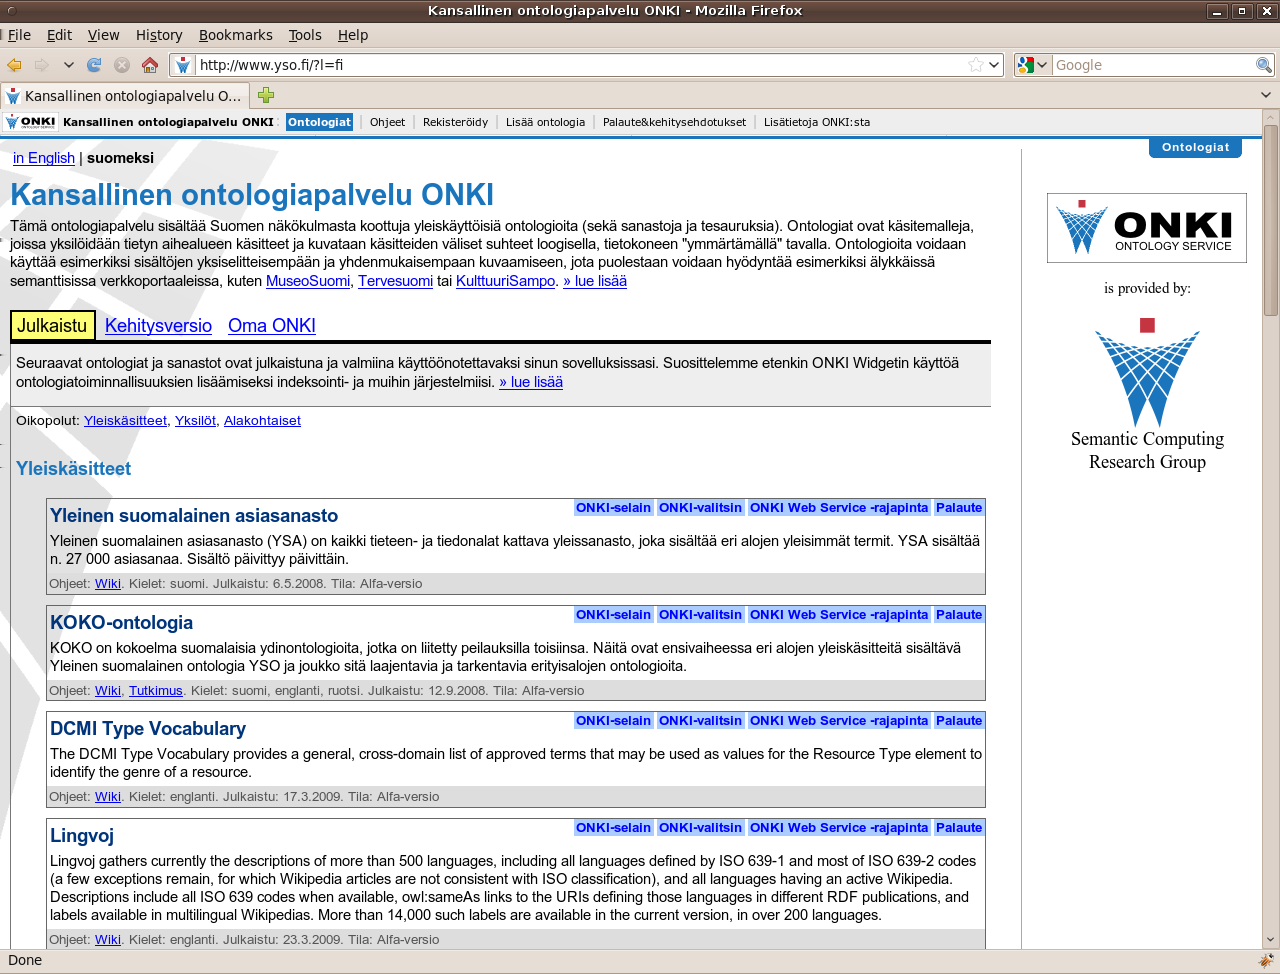Jump to Yleiskäsitteet shortcut link

pyautogui.click(x=125, y=421)
